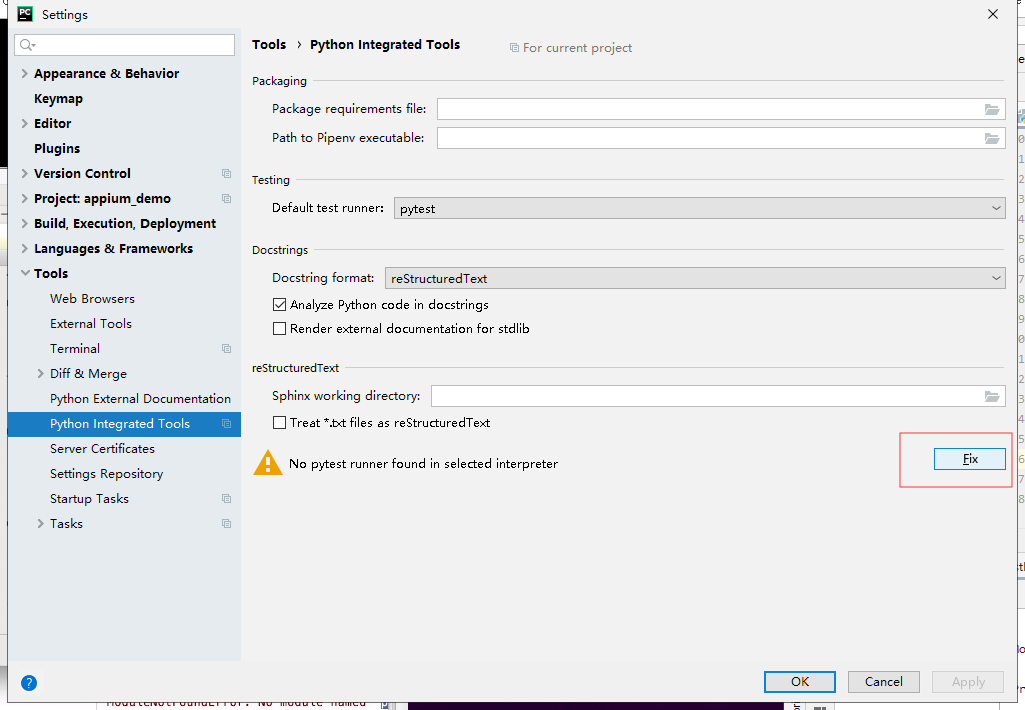Click project-level icon next to Terminal
This screenshot has width=1025, height=710.
pos(226,349)
